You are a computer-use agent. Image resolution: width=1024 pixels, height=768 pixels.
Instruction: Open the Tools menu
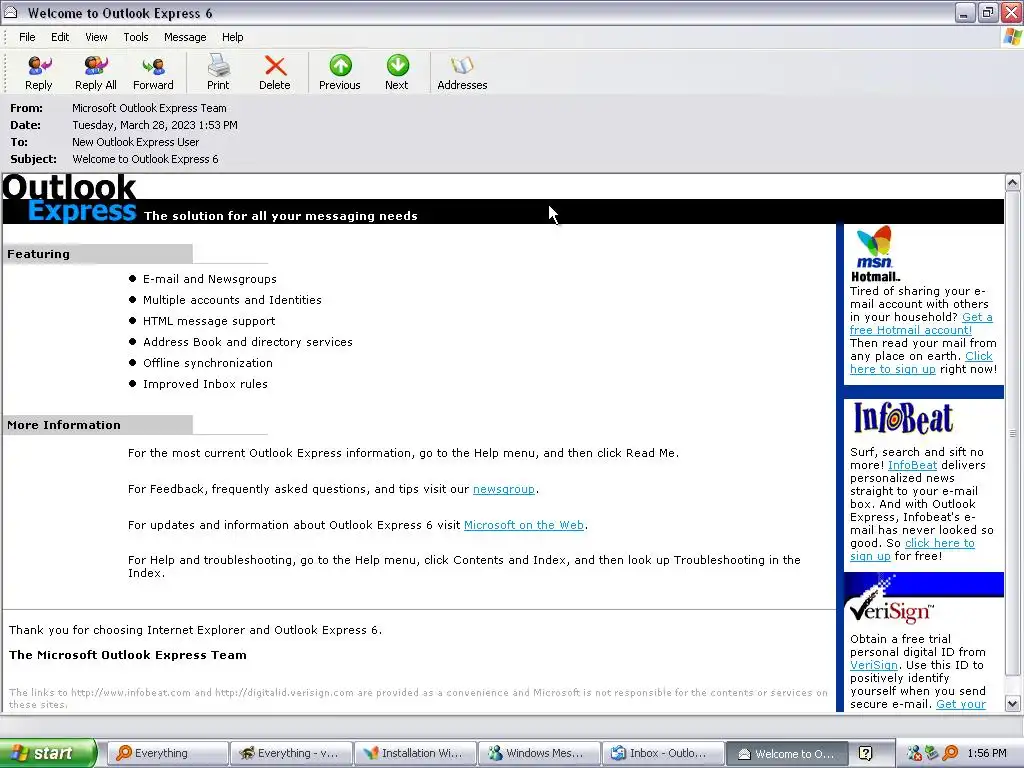tap(136, 37)
